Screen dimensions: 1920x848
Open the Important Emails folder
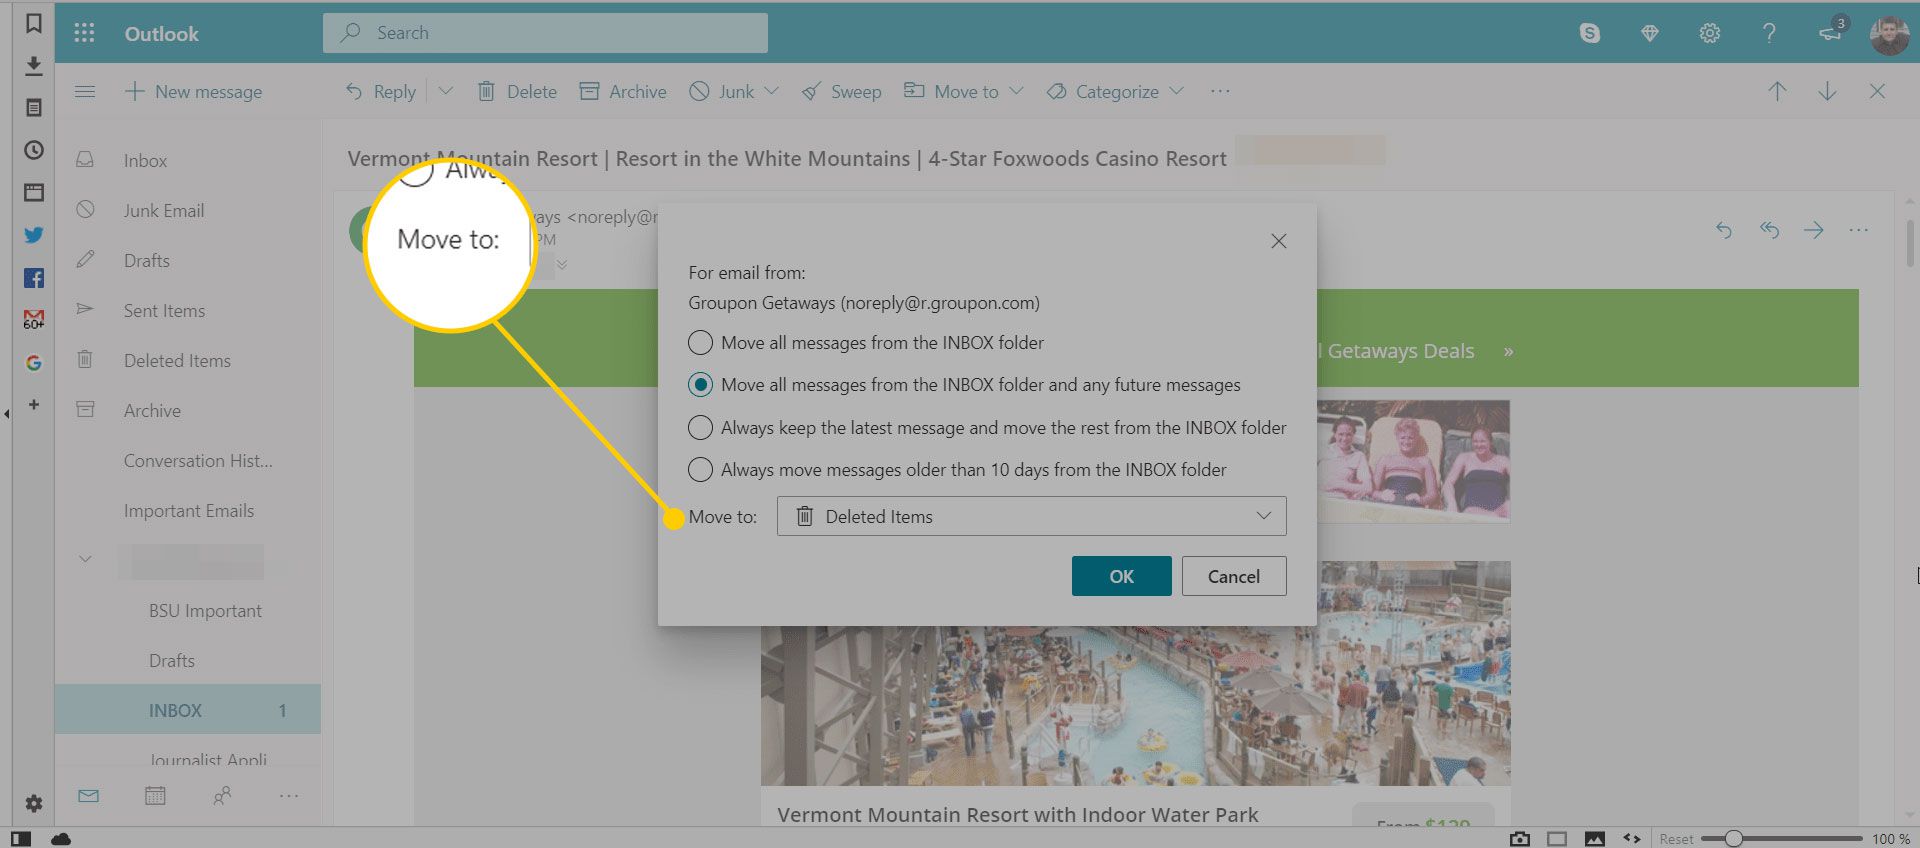[x=187, y=511]
